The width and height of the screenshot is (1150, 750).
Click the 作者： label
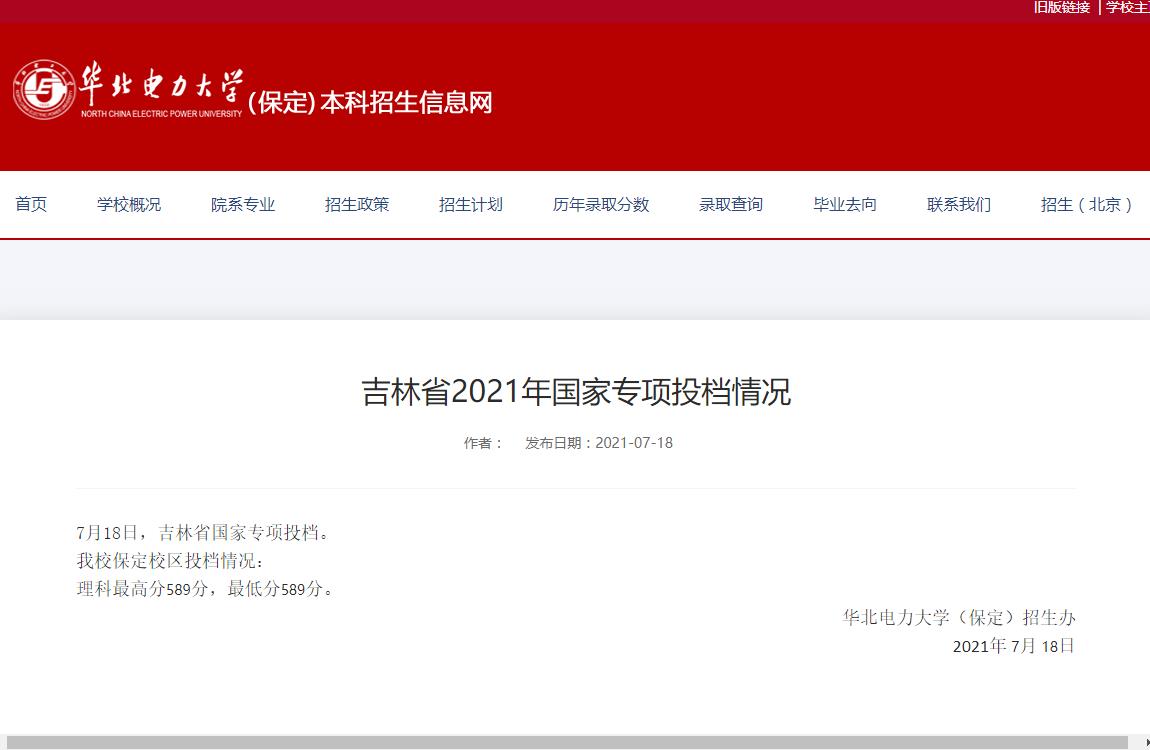coord(483,443)
